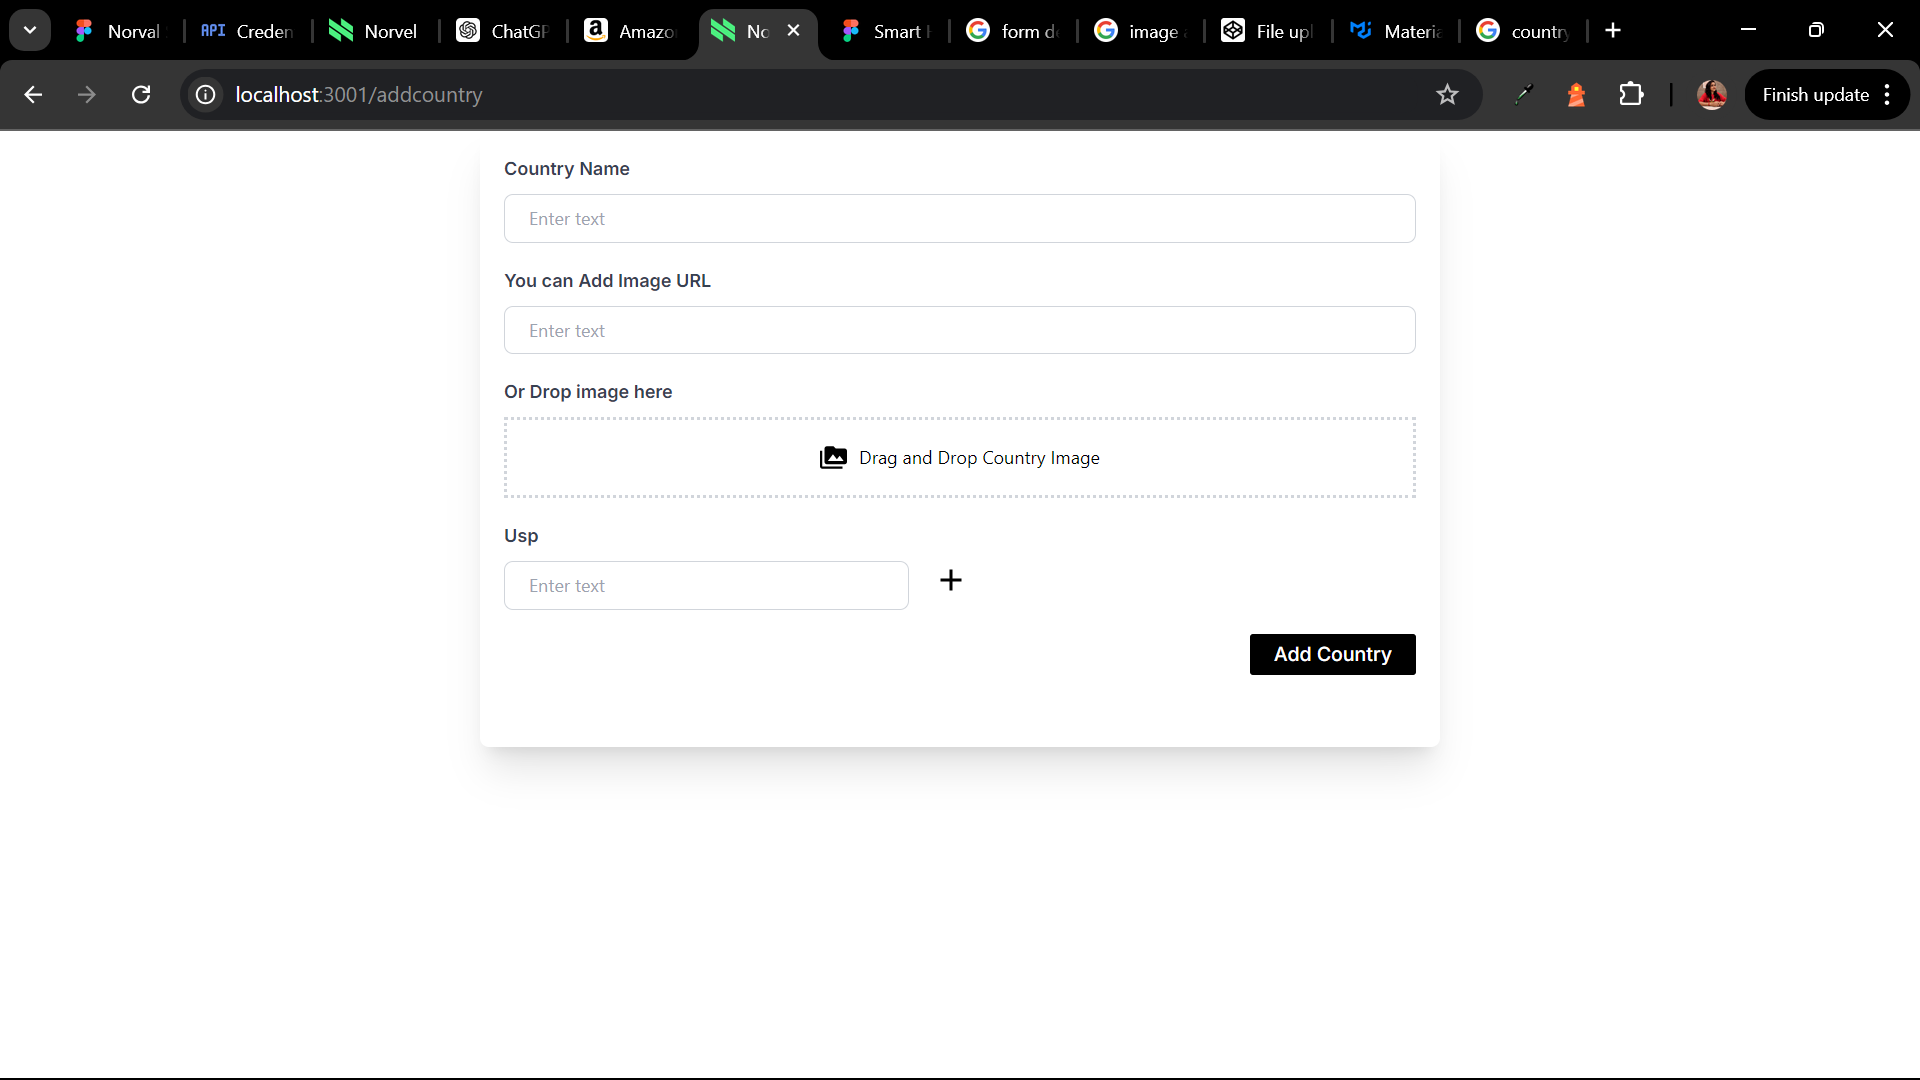The width and height of the screenshot is (1920, 1080).
Task: Close the active No tab
Action: pyautogui.click(x=793, y=30)
